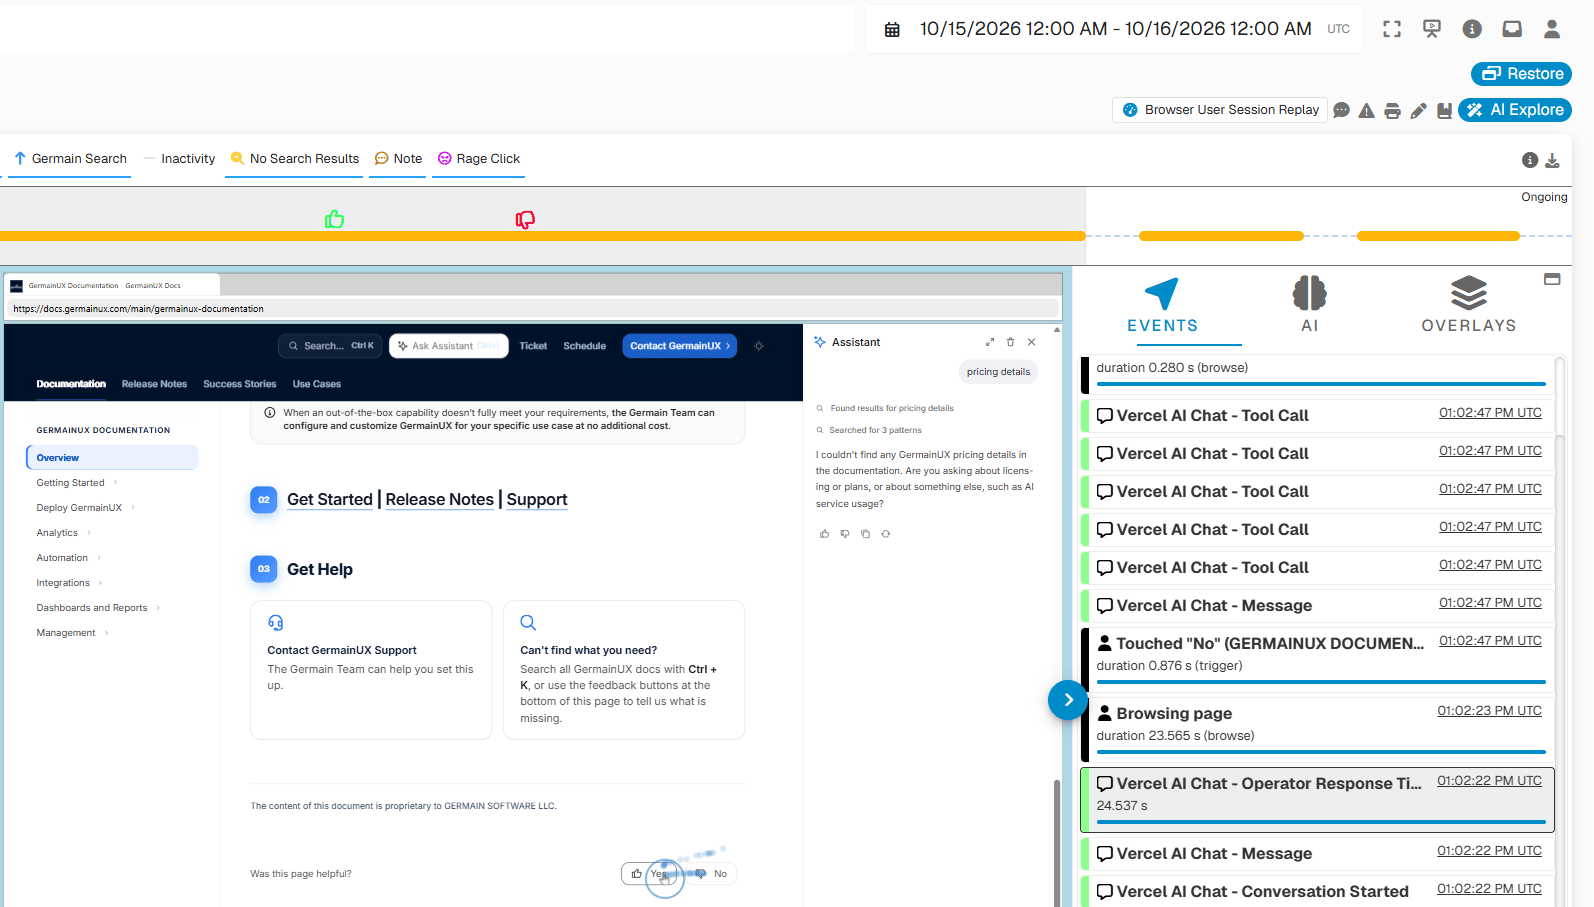Viewport: 1594px width, 907px height.
Task: Open the date range calendar picker
Action: (892, 30)
